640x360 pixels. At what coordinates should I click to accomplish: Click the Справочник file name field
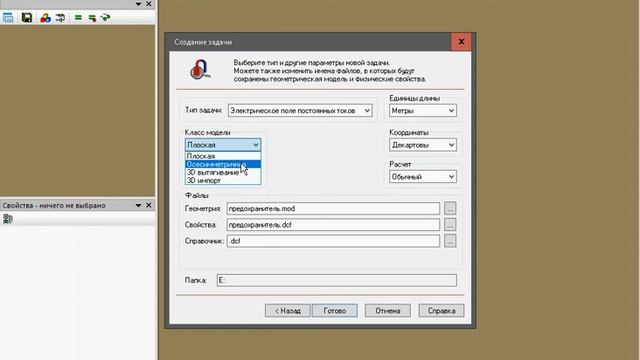(x=333, y=241)
